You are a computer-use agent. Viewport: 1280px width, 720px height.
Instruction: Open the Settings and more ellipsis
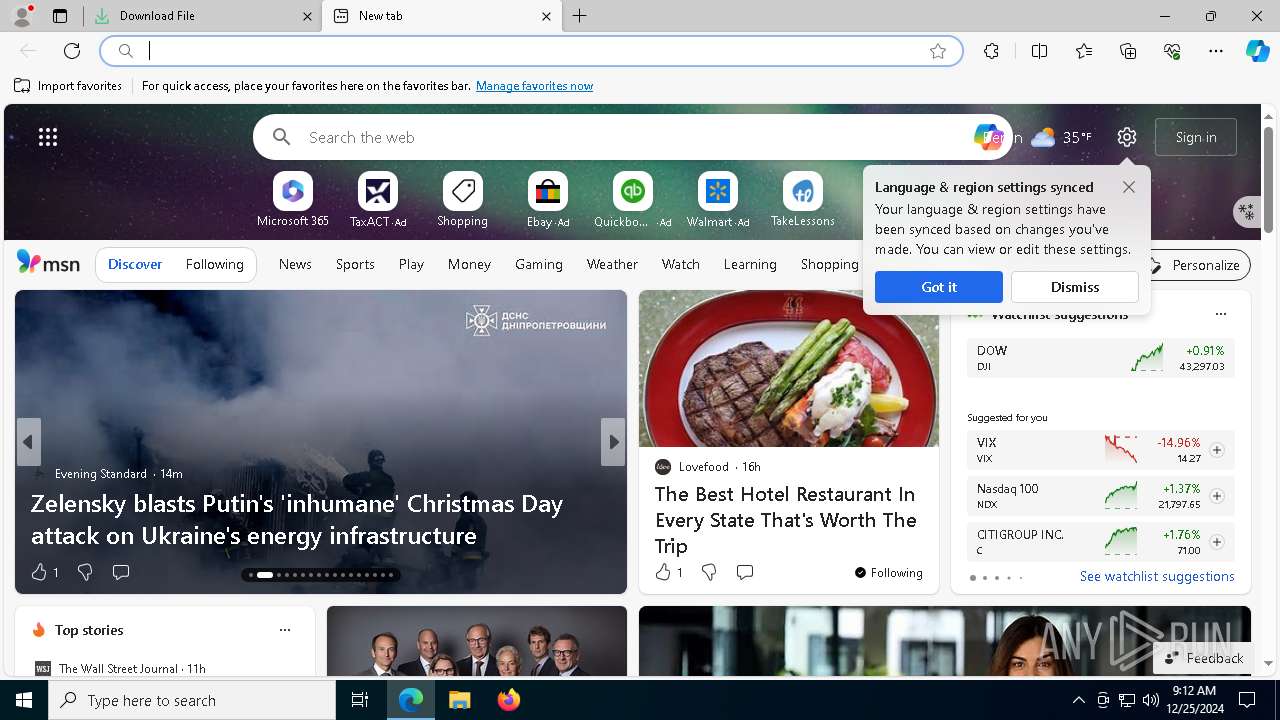point(1216,51)
